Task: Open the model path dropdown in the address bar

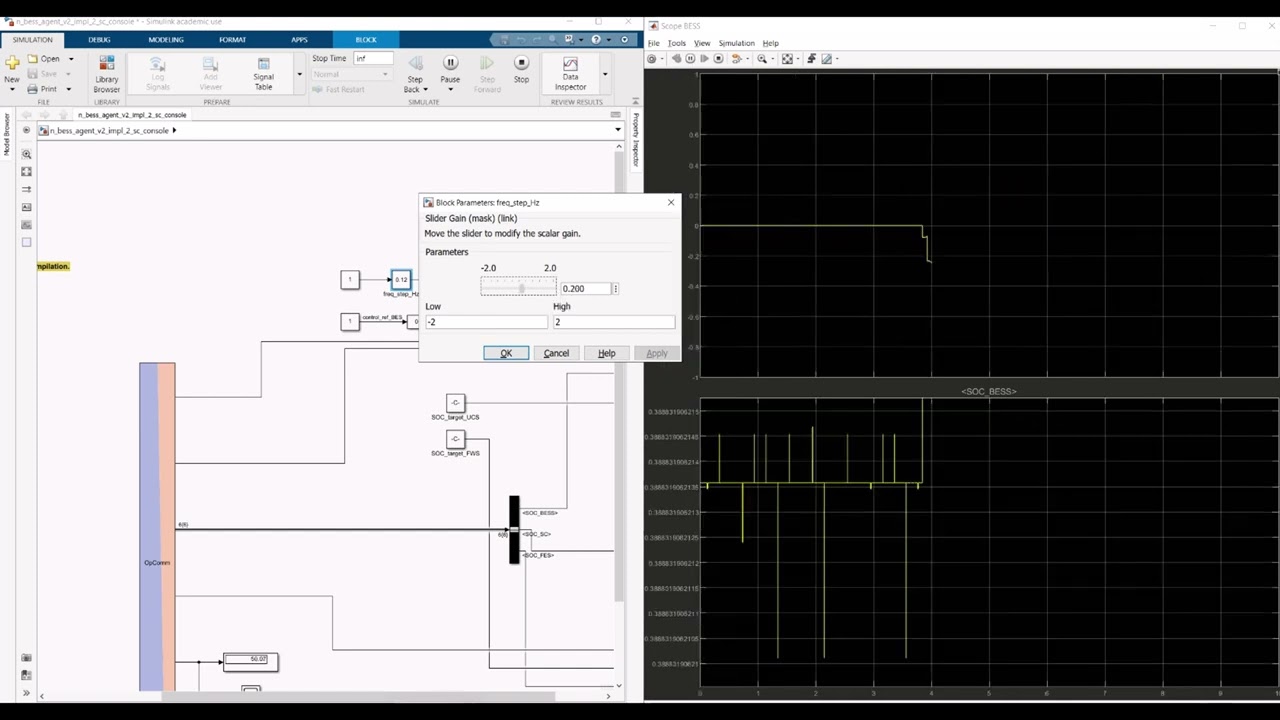Action: [x=617, y=130]
